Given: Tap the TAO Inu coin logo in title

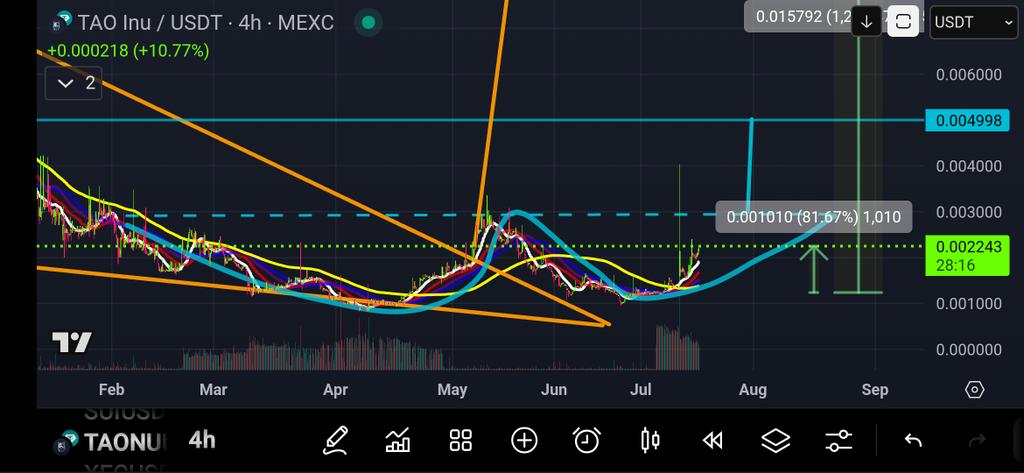Looking at the screenshot, I should [x=63, y=22].
